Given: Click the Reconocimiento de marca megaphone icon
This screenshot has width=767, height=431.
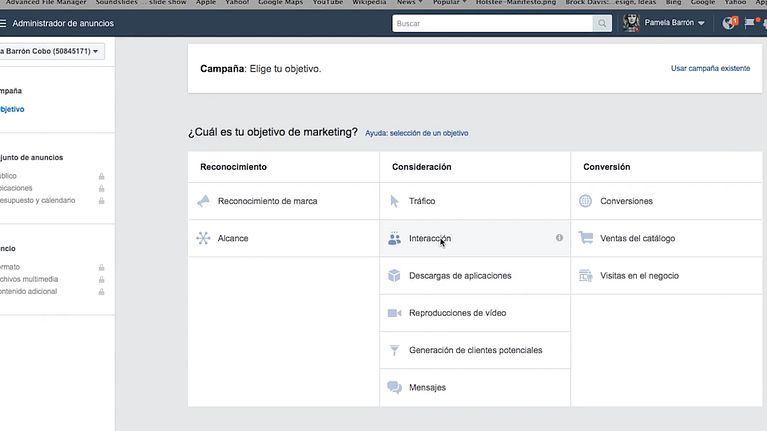Looking at the screenshot, I should [x=203, y=201].
